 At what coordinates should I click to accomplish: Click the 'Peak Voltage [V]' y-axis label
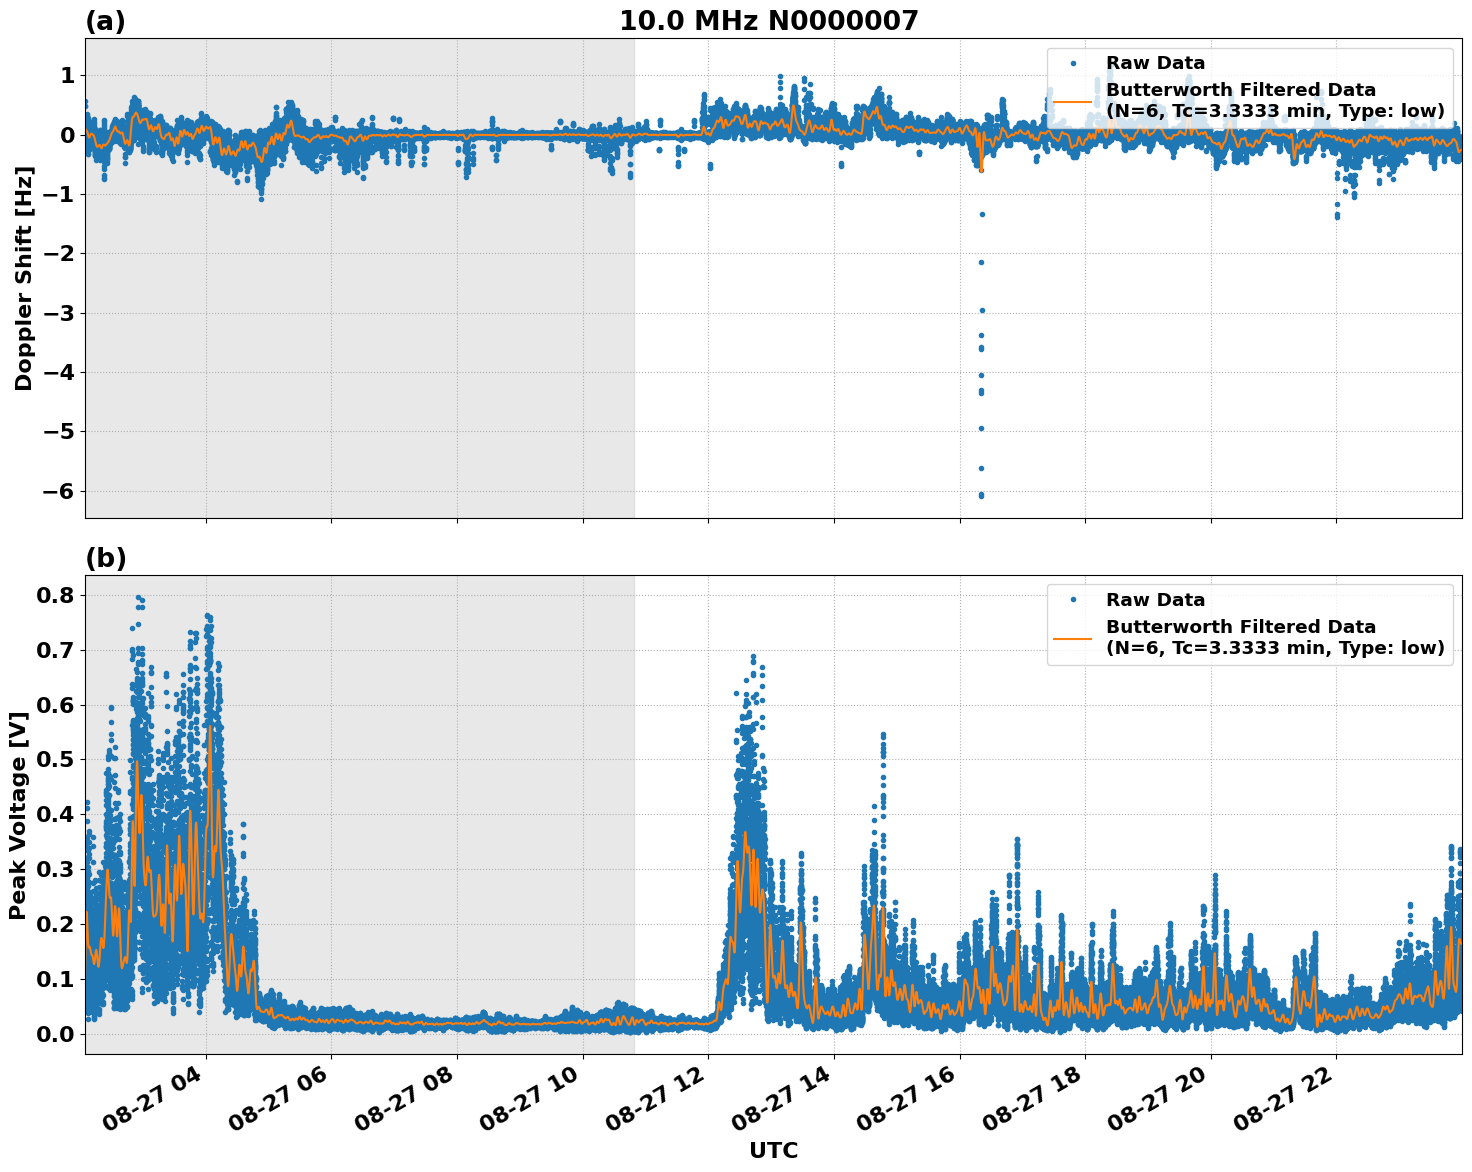pyautogui.click(x=18, y=815)
